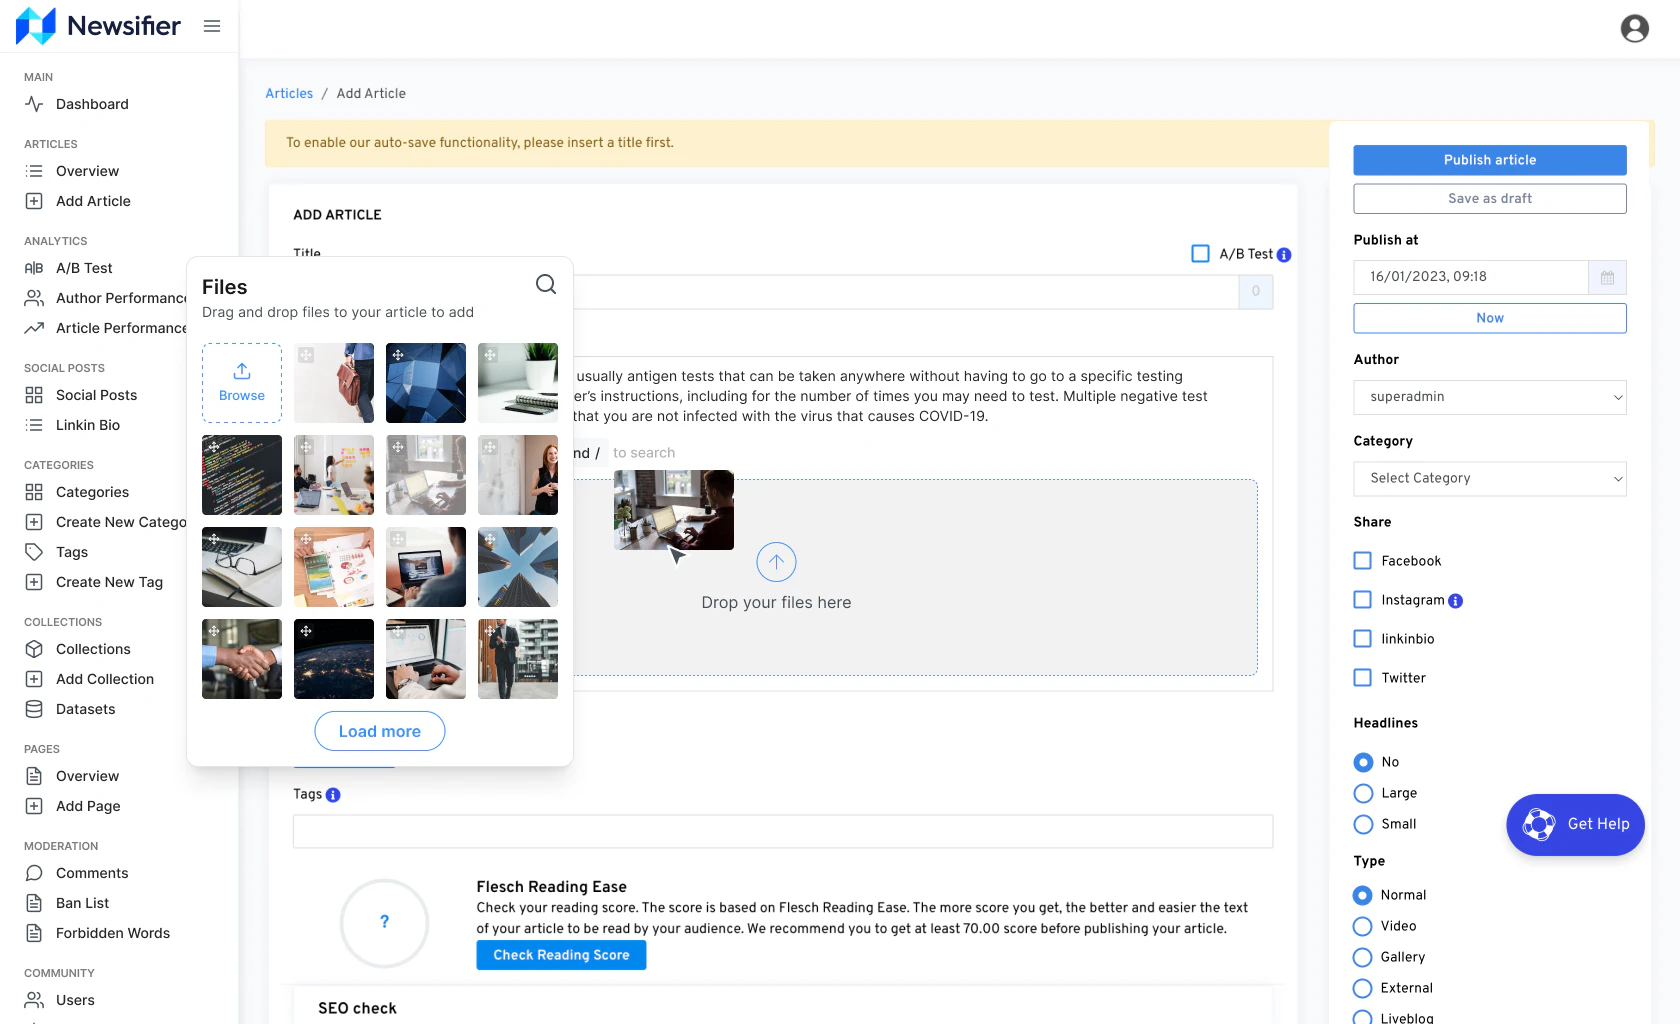Check the Facebook share option

coord(1361,561)
